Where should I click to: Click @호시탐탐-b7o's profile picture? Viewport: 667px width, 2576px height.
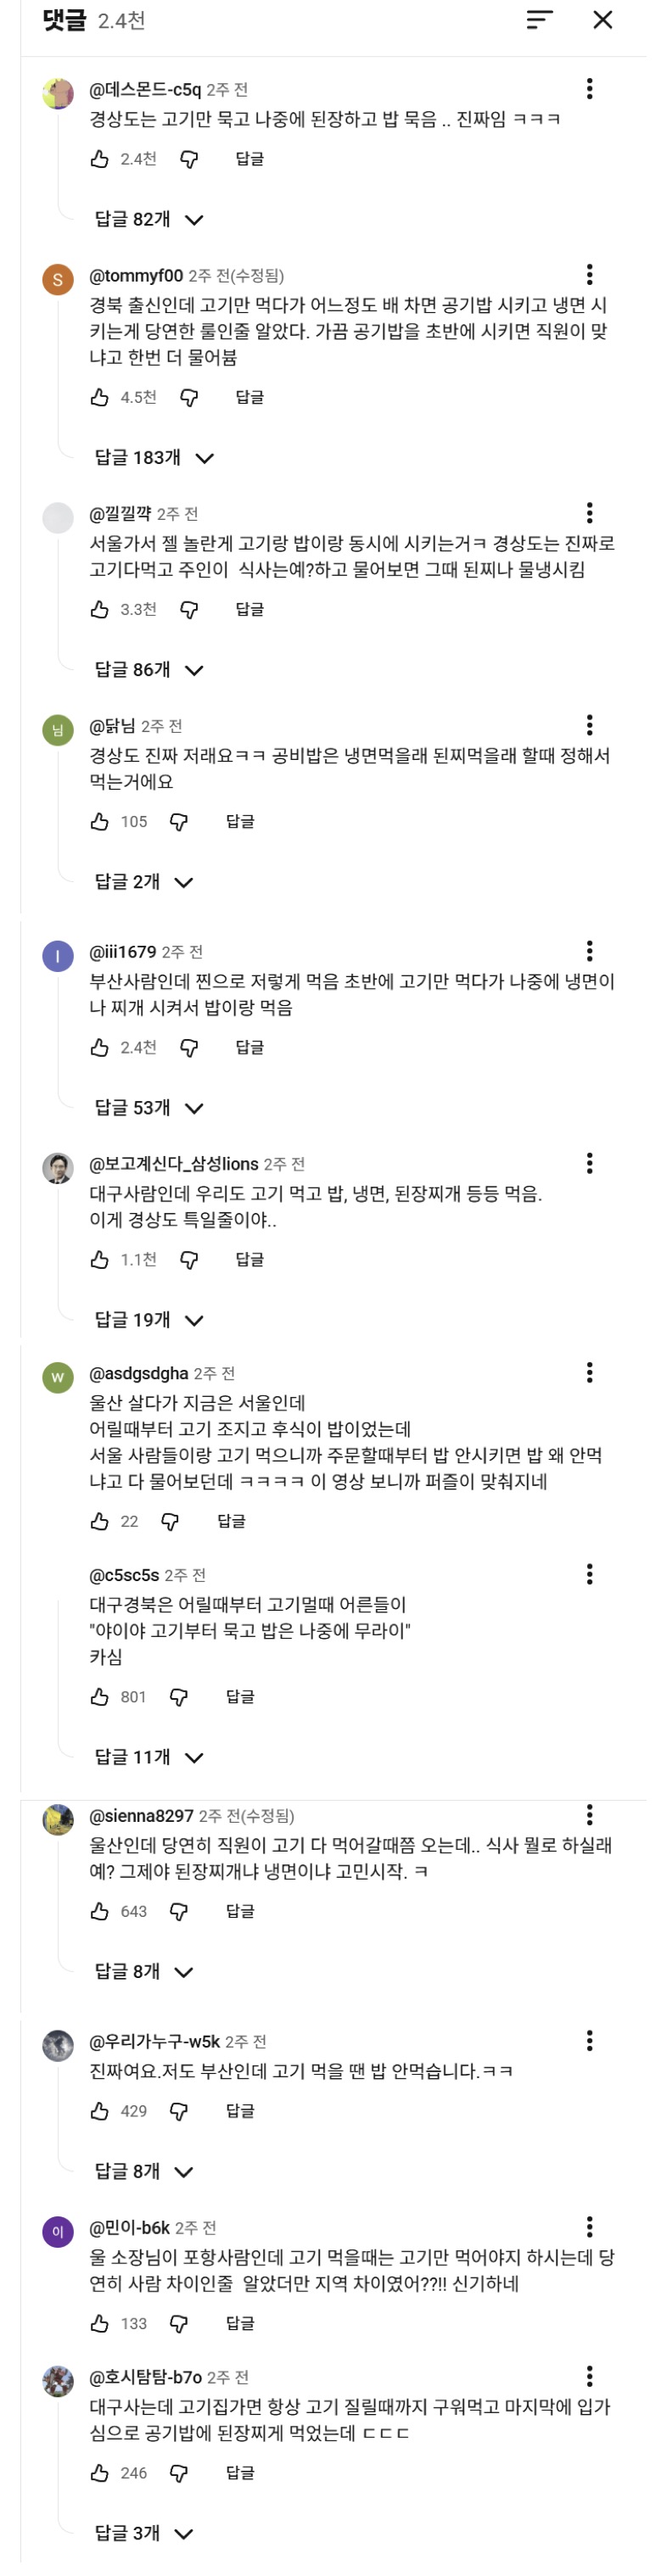[x=58, y=2380]
